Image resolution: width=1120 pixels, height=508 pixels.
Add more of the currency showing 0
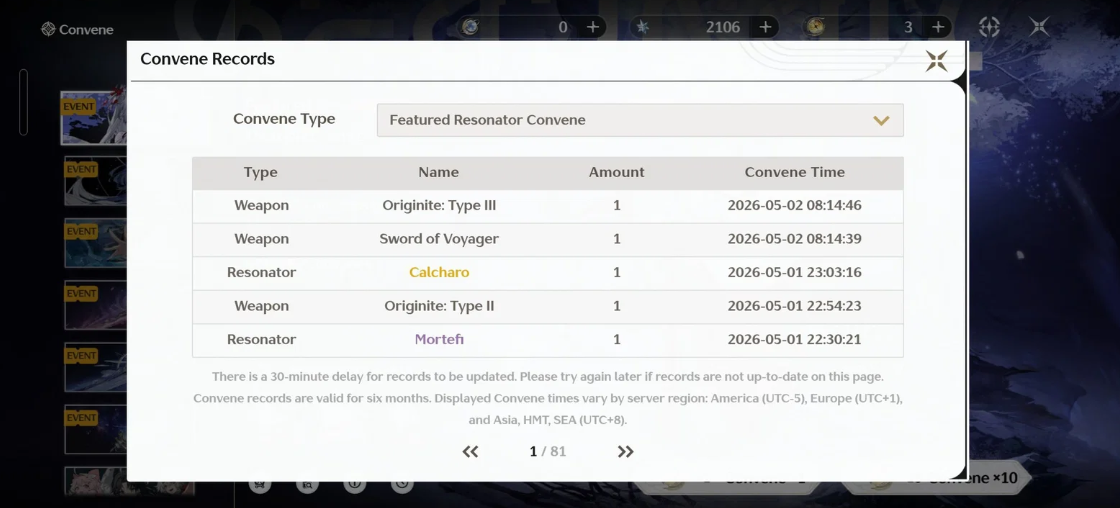(x=593, y=27)
